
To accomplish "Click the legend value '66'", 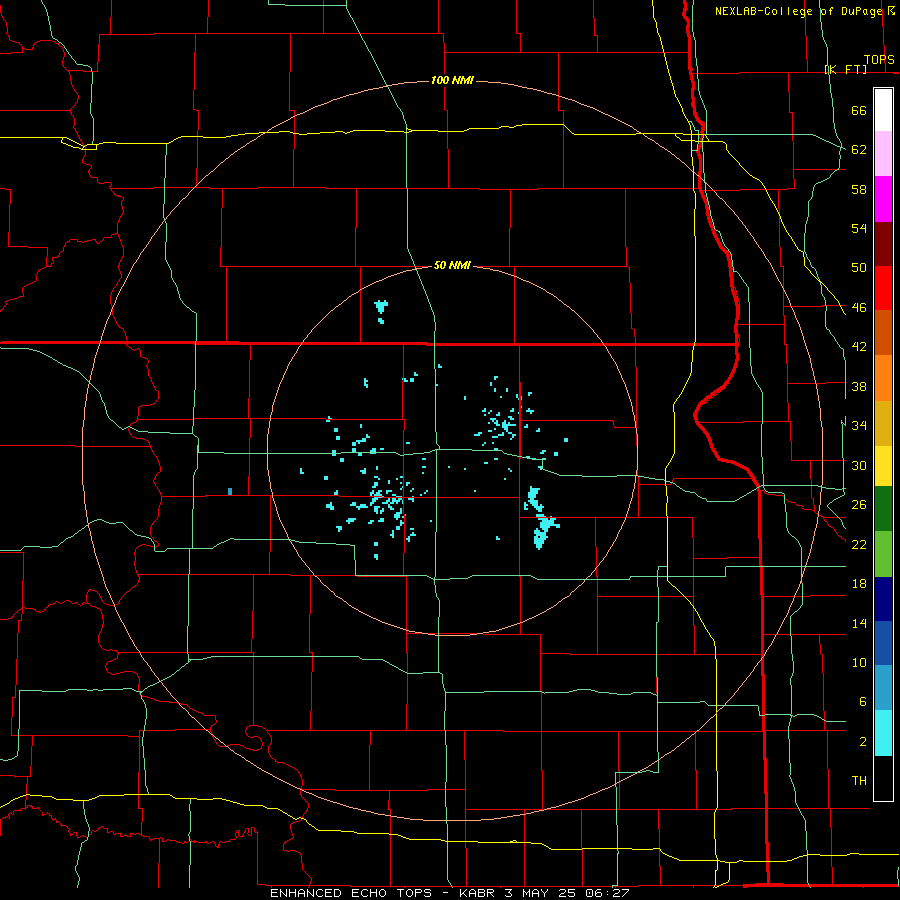I will point(859,111).
